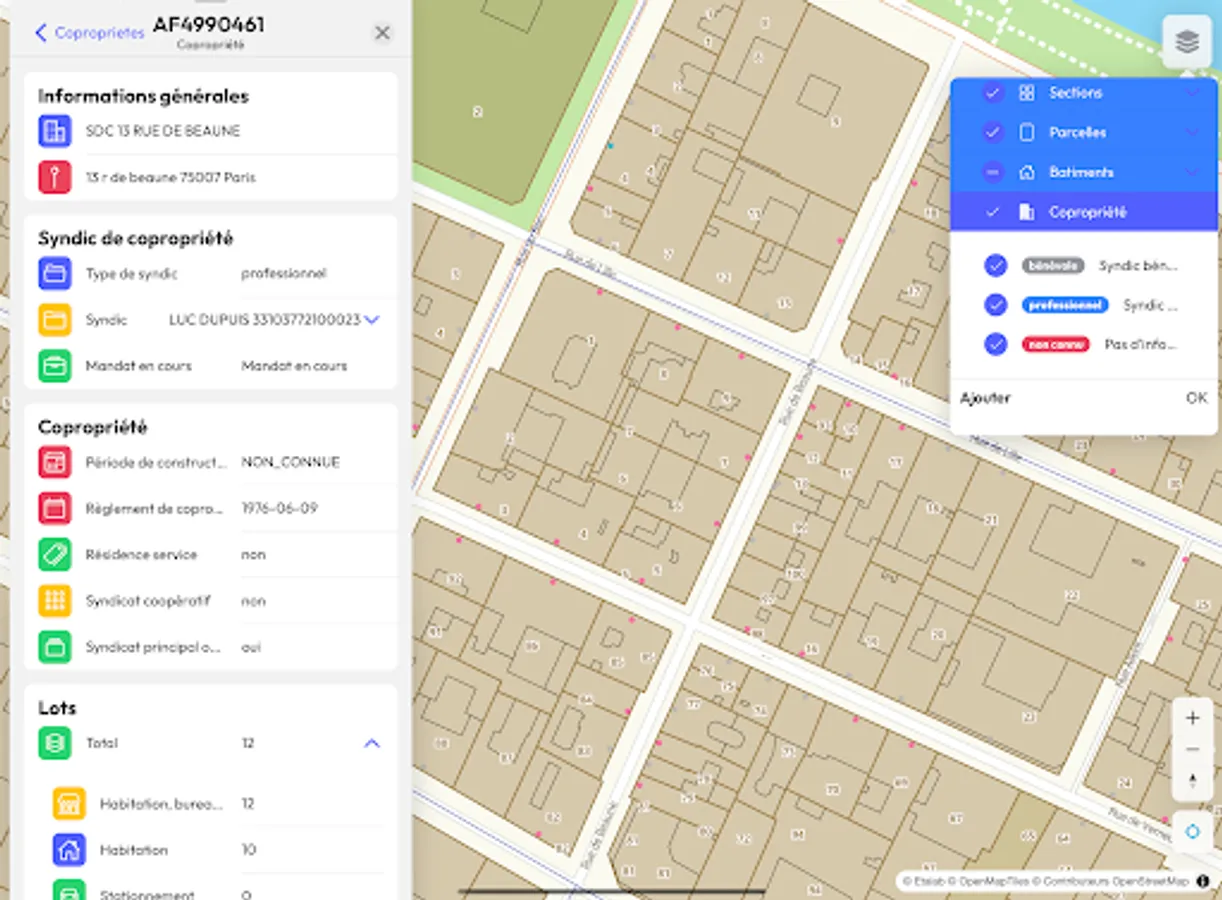
Task: Open the LUC DUPUIS syndic dropdown
Action: pos(371,319)
